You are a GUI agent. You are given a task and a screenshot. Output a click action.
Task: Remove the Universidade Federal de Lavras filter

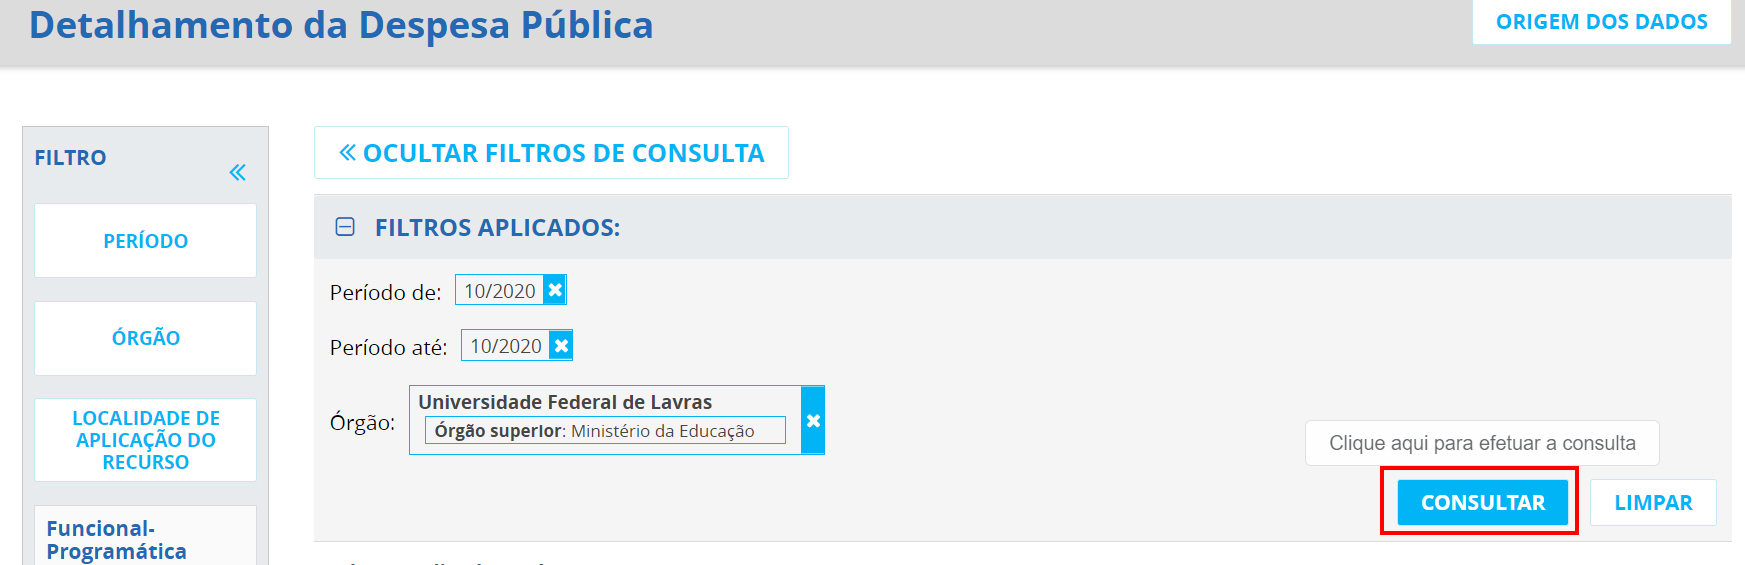pos(813,421)
